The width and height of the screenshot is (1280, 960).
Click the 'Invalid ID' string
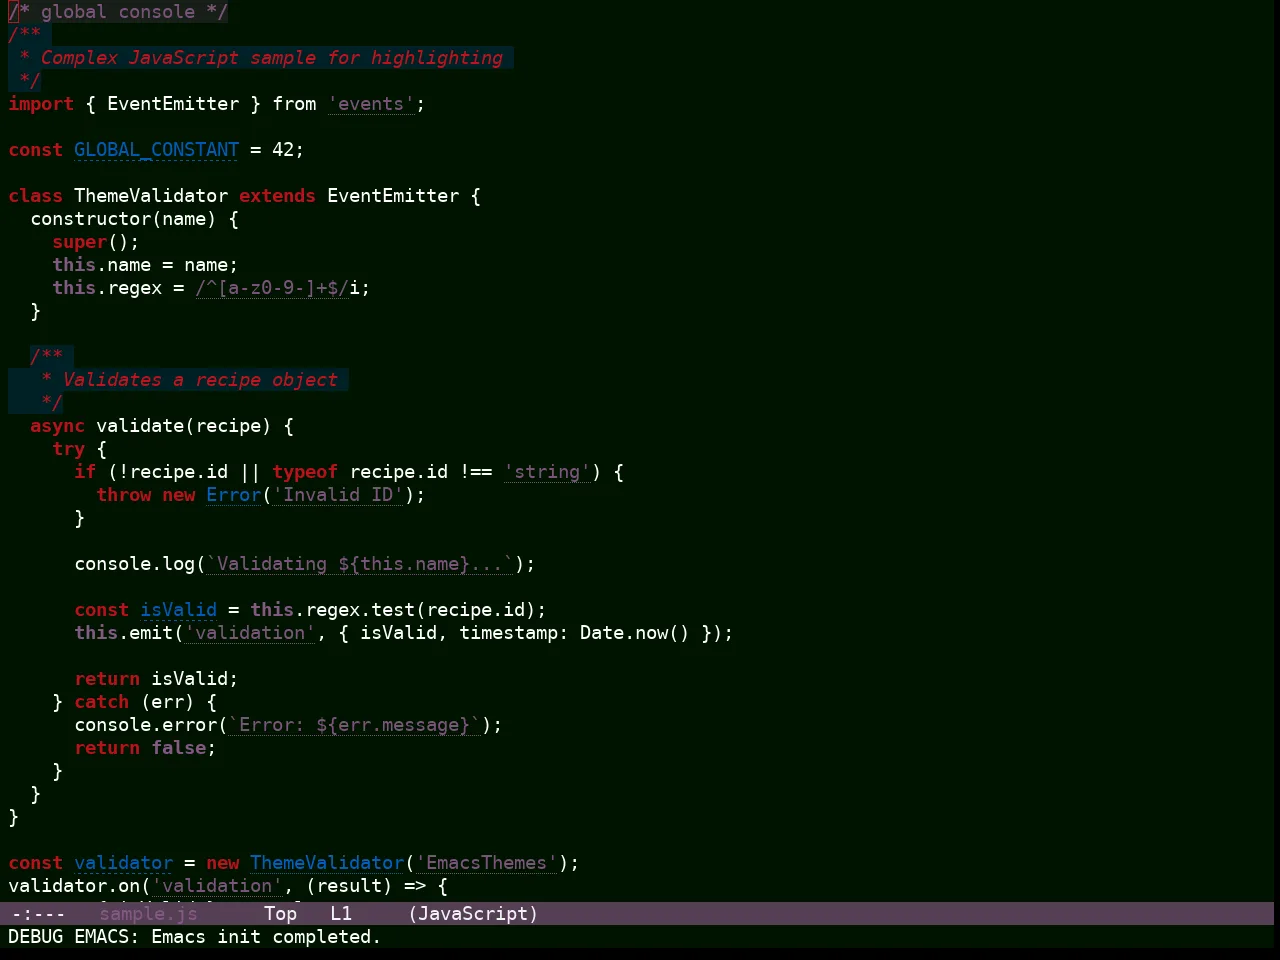pos(338,495)
